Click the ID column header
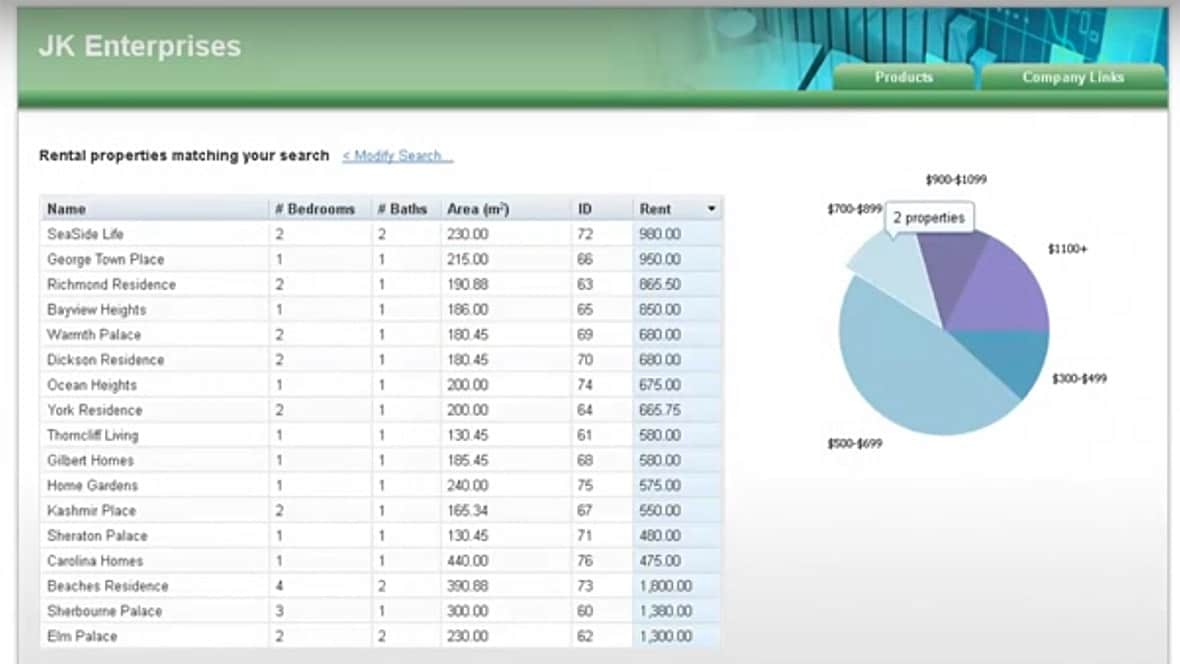1180x664 pixels. 585,209
